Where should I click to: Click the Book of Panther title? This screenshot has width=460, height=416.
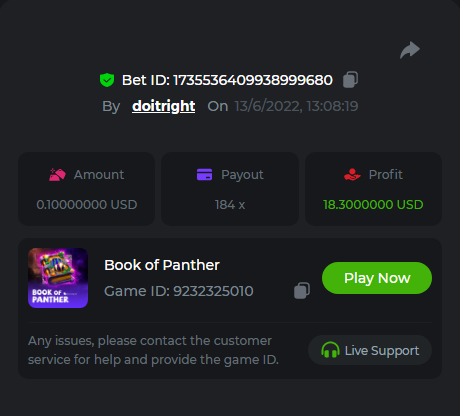[x=162, y=265]
